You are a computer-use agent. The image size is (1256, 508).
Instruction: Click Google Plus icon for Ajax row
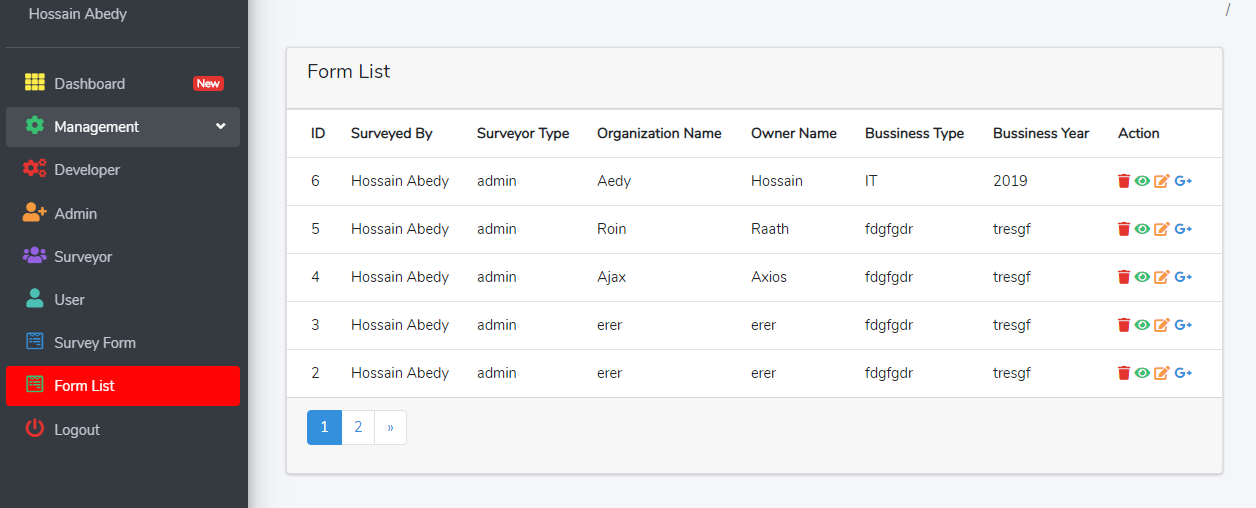pos(1183,277)
